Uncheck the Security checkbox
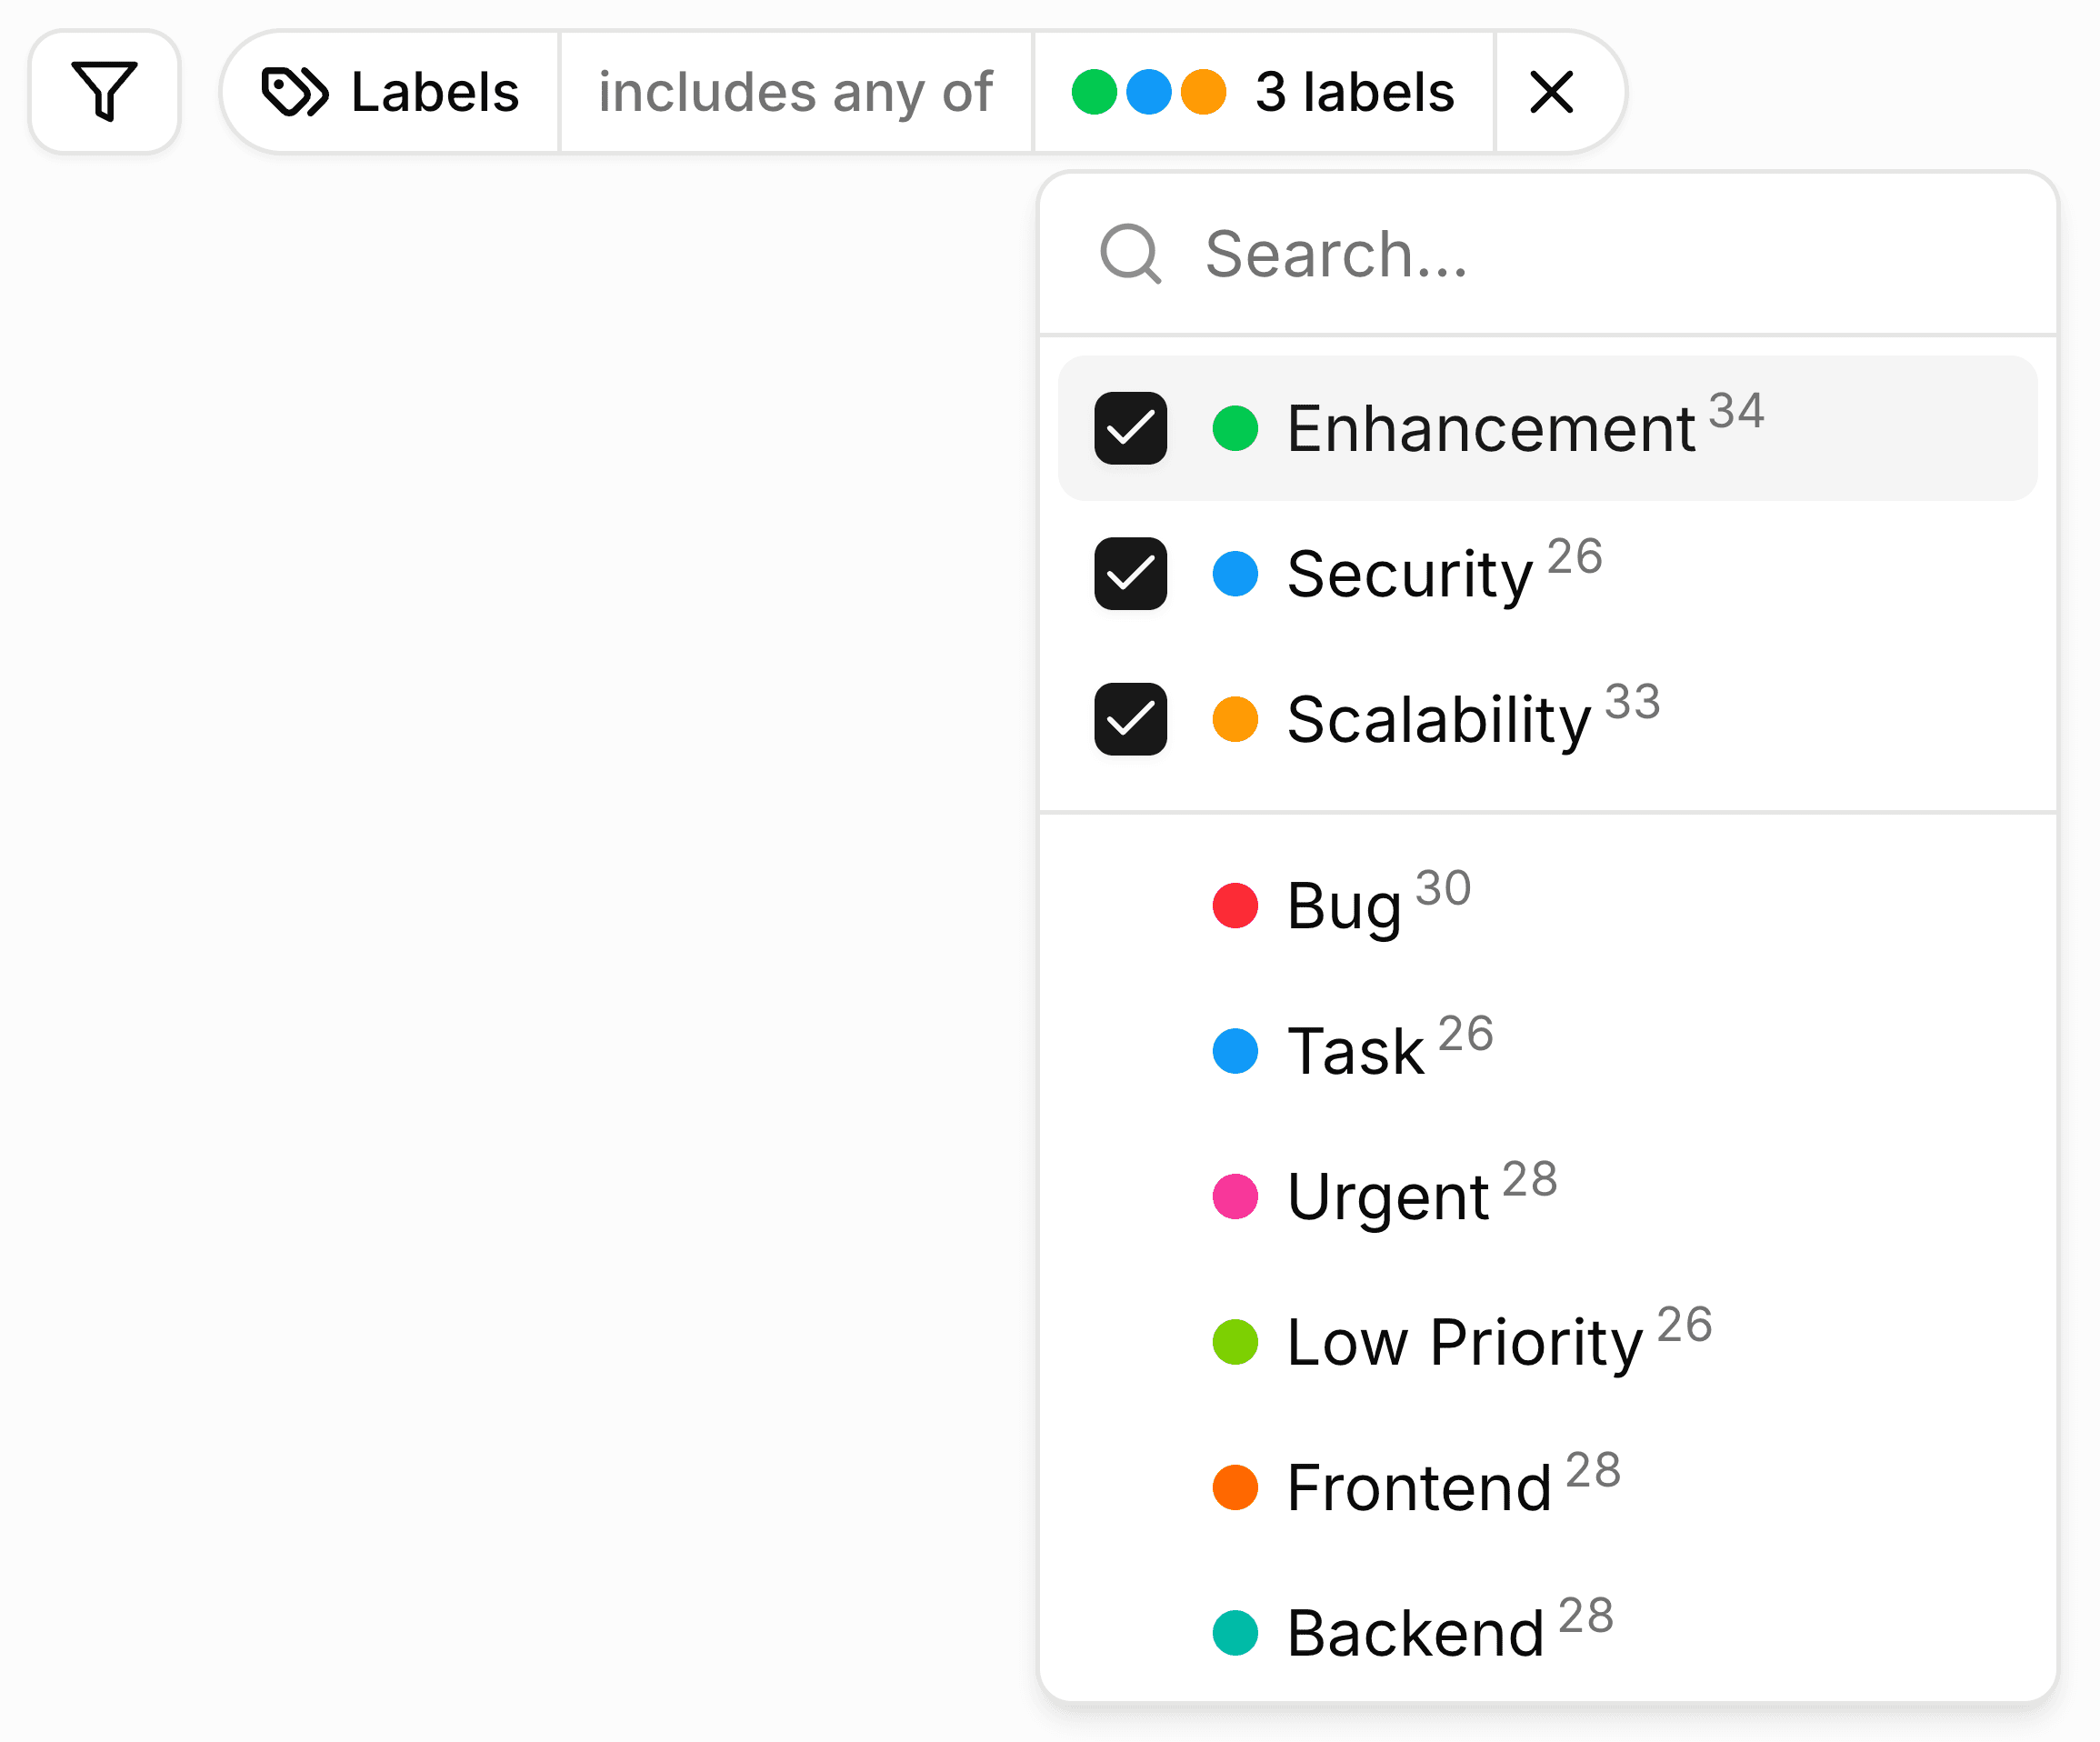Image resolution: width=2100 pixels, height=1742 pixels. [1130, 573]
